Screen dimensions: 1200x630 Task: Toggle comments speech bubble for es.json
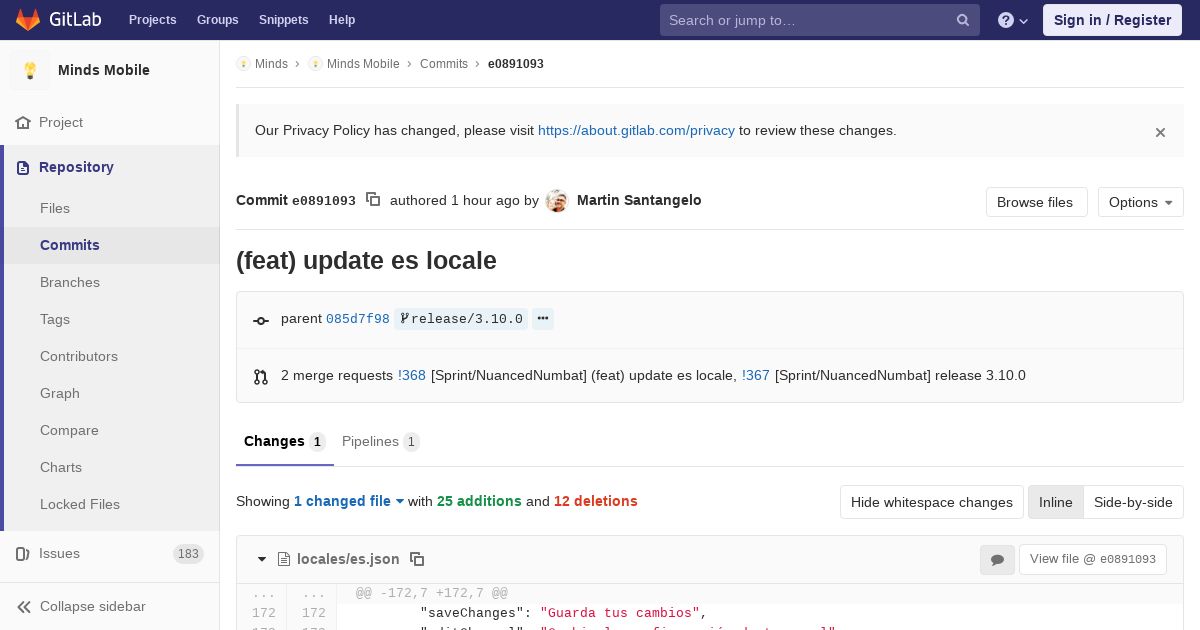click(x=997, y=560)
